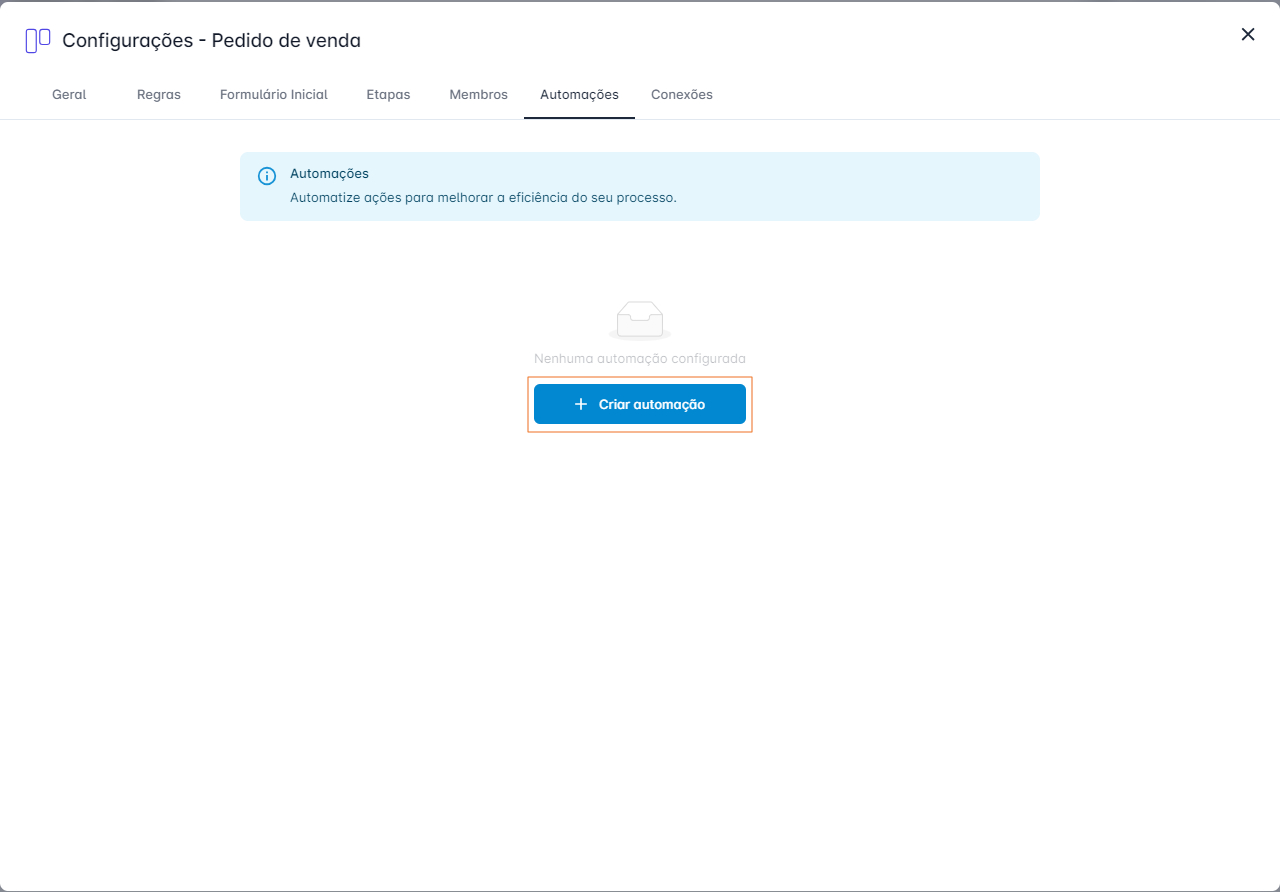This screenshot has width=1280, height=892.
Task: Click the board icon beside Configurações title
Action: point(38,41)
